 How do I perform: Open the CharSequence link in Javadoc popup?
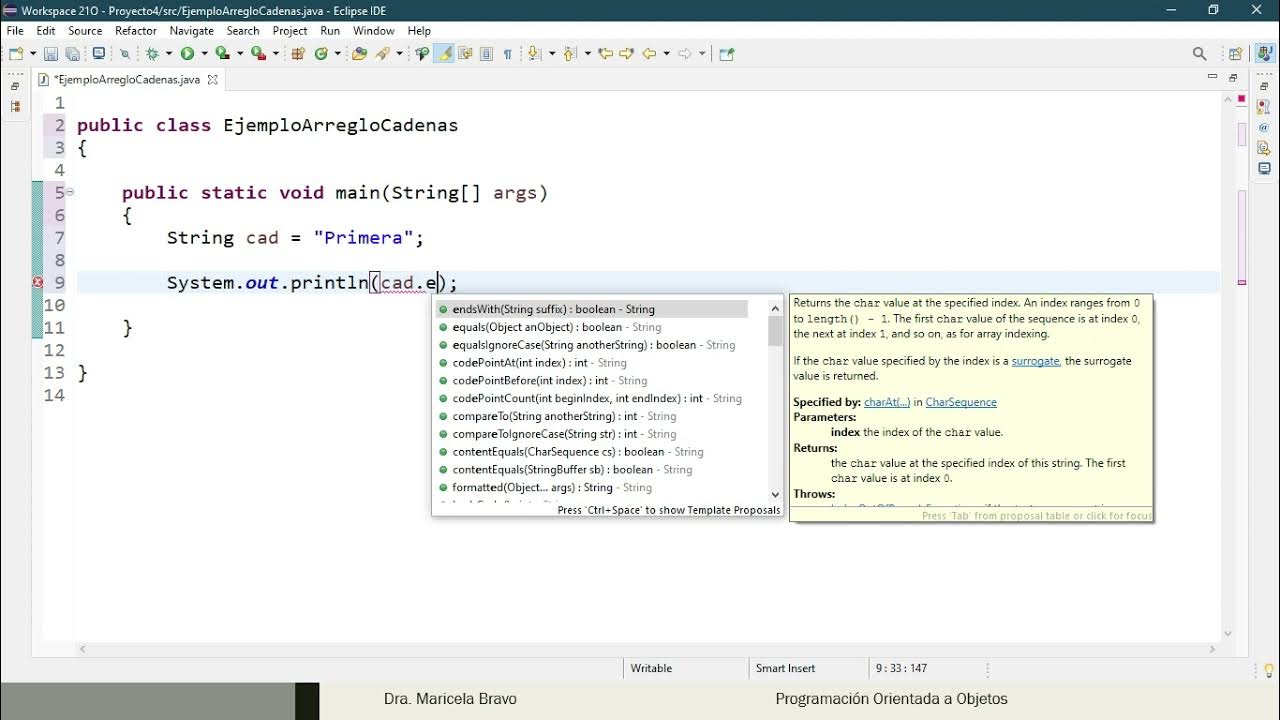tap(961, 402)
